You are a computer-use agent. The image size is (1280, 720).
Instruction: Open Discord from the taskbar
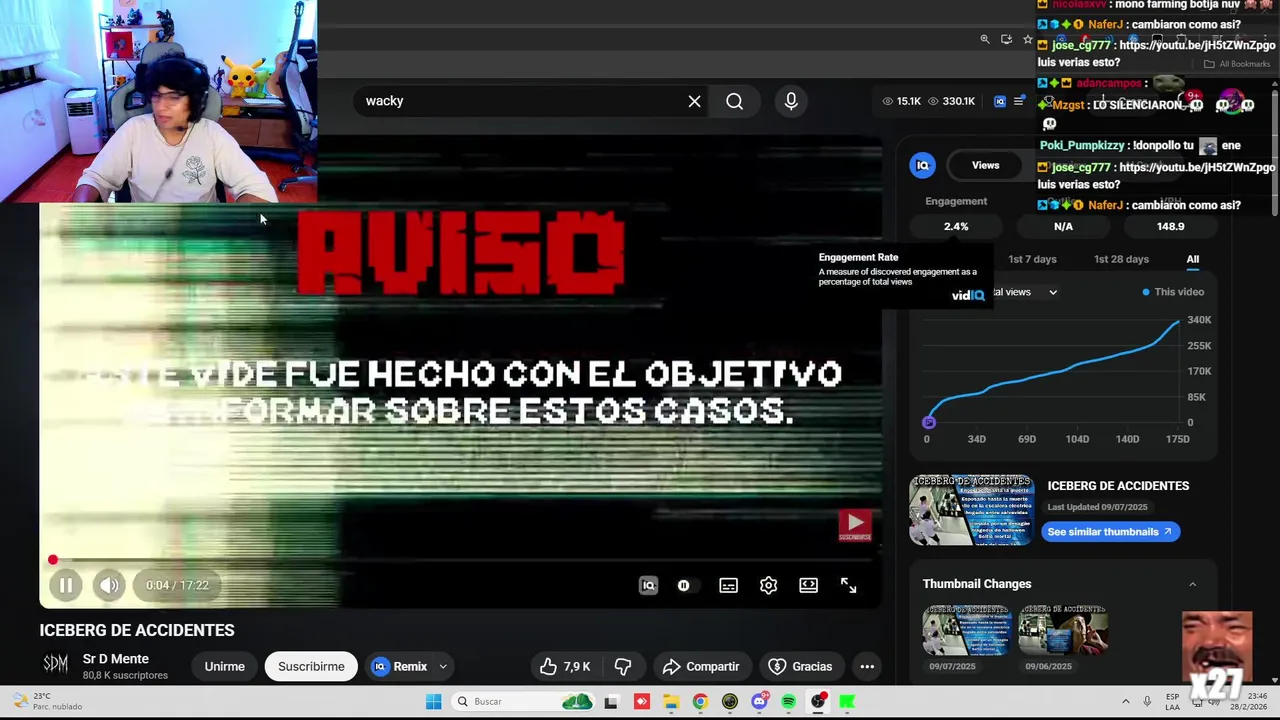759,702
